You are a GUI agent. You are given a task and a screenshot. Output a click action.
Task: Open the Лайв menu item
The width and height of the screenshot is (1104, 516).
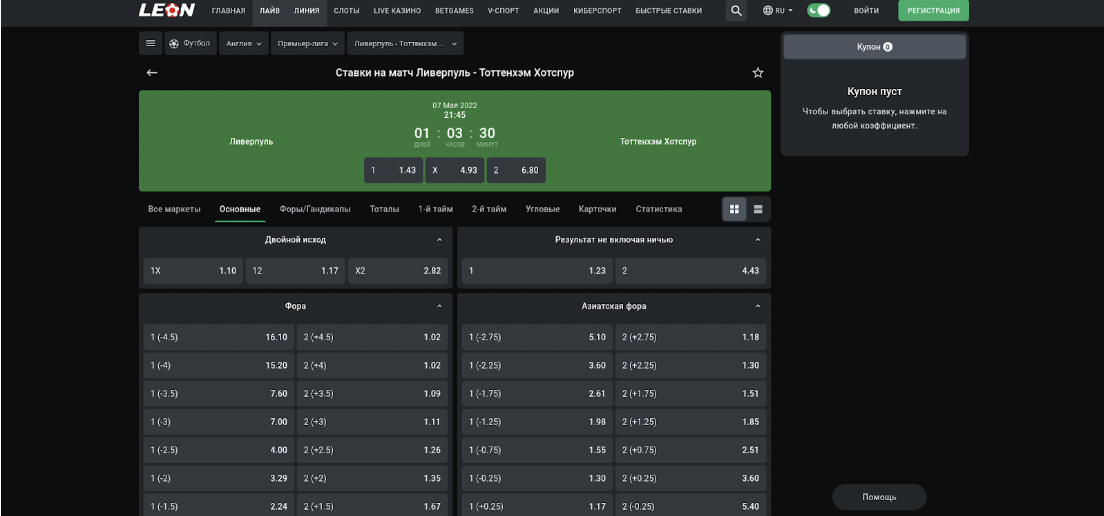click(269, 11)
